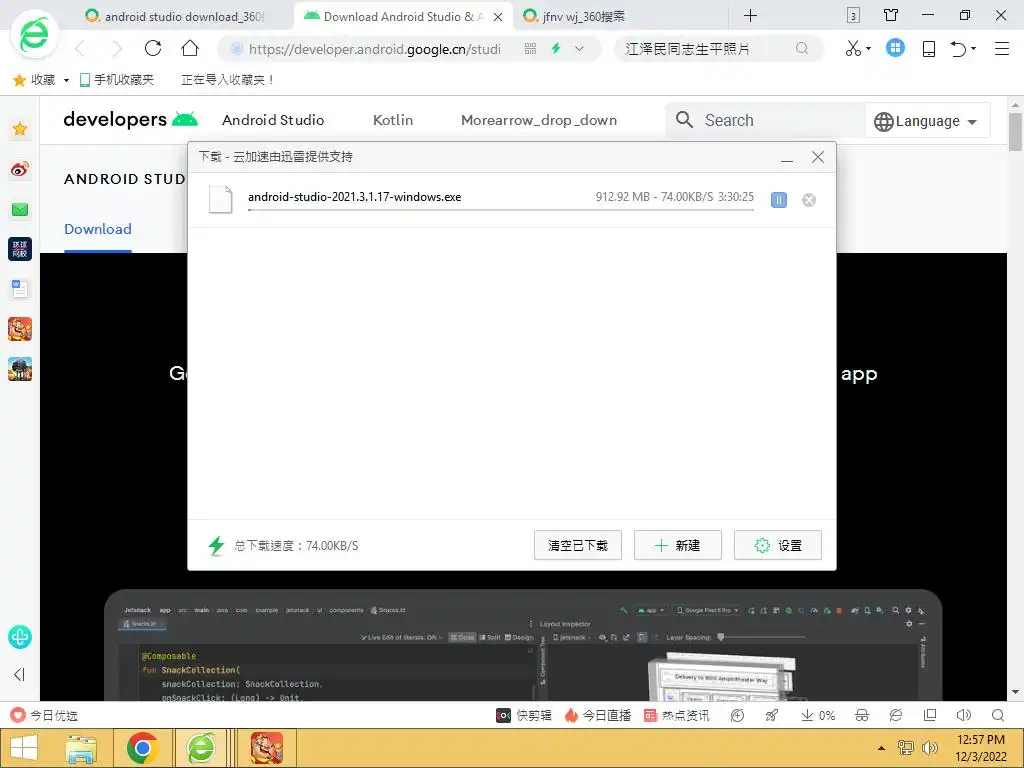
Task: Click the android-studio exe file icon
Action: tap(220, 199)
